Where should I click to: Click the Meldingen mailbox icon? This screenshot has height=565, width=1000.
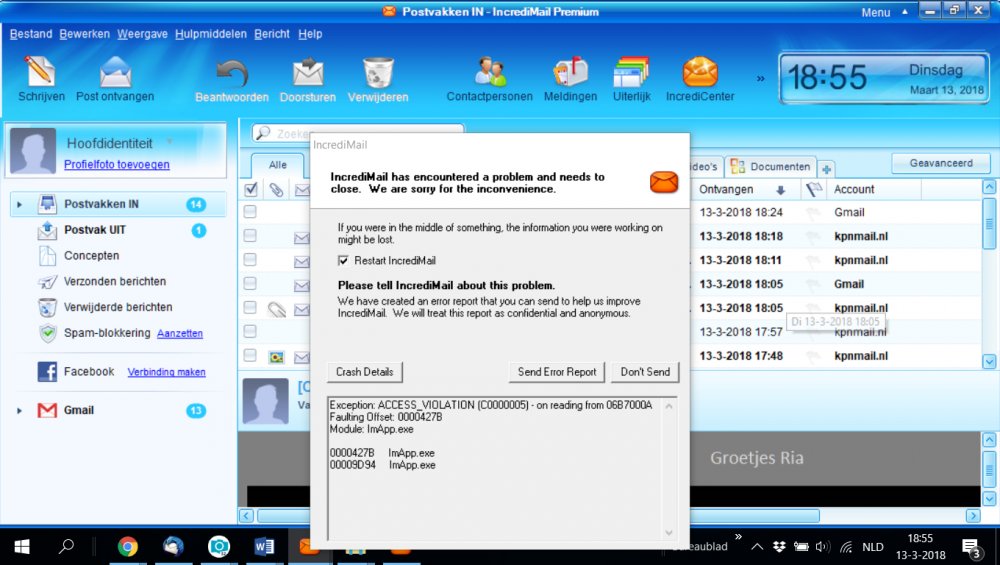tap(571, 72)
